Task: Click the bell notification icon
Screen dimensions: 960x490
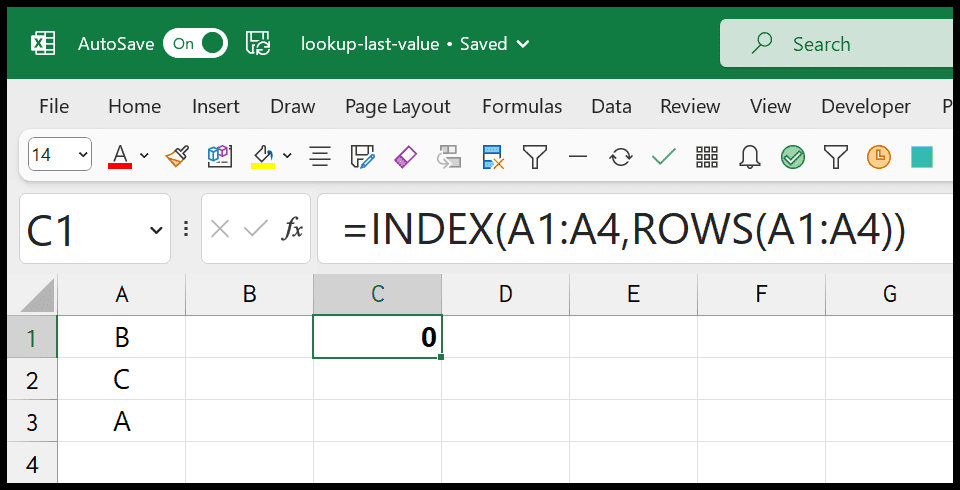Action: pos(750,157)
